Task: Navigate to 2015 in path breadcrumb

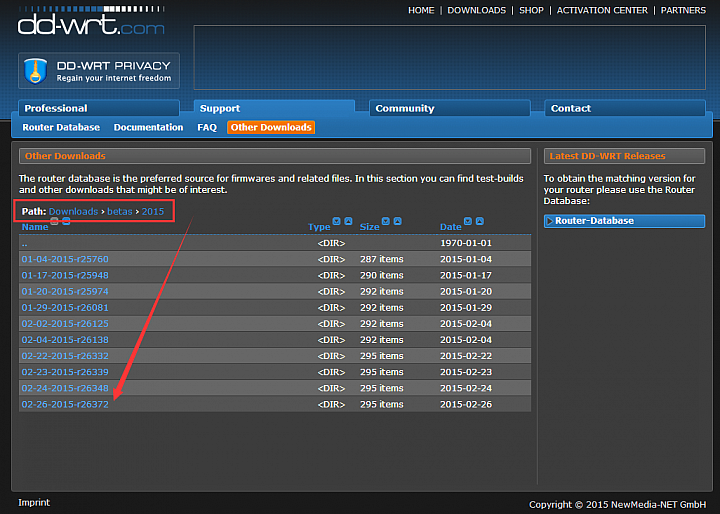Action: point(153,211)
